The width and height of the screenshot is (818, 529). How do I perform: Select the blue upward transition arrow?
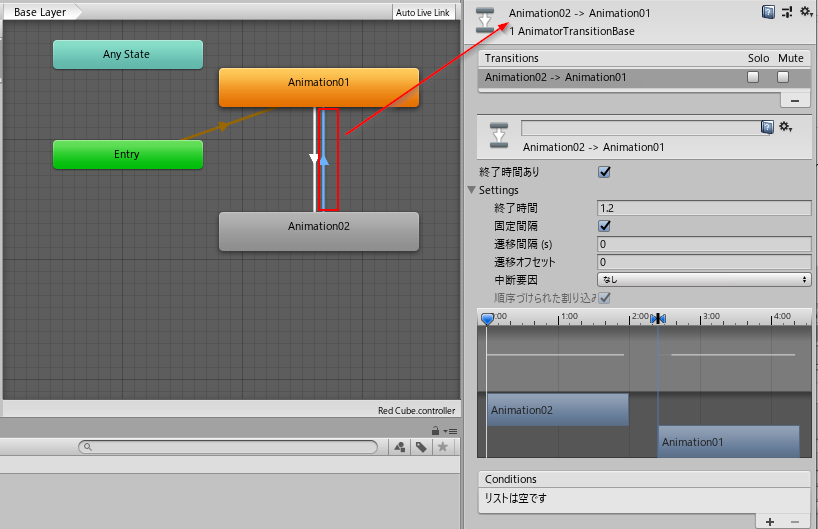[324, 159]
